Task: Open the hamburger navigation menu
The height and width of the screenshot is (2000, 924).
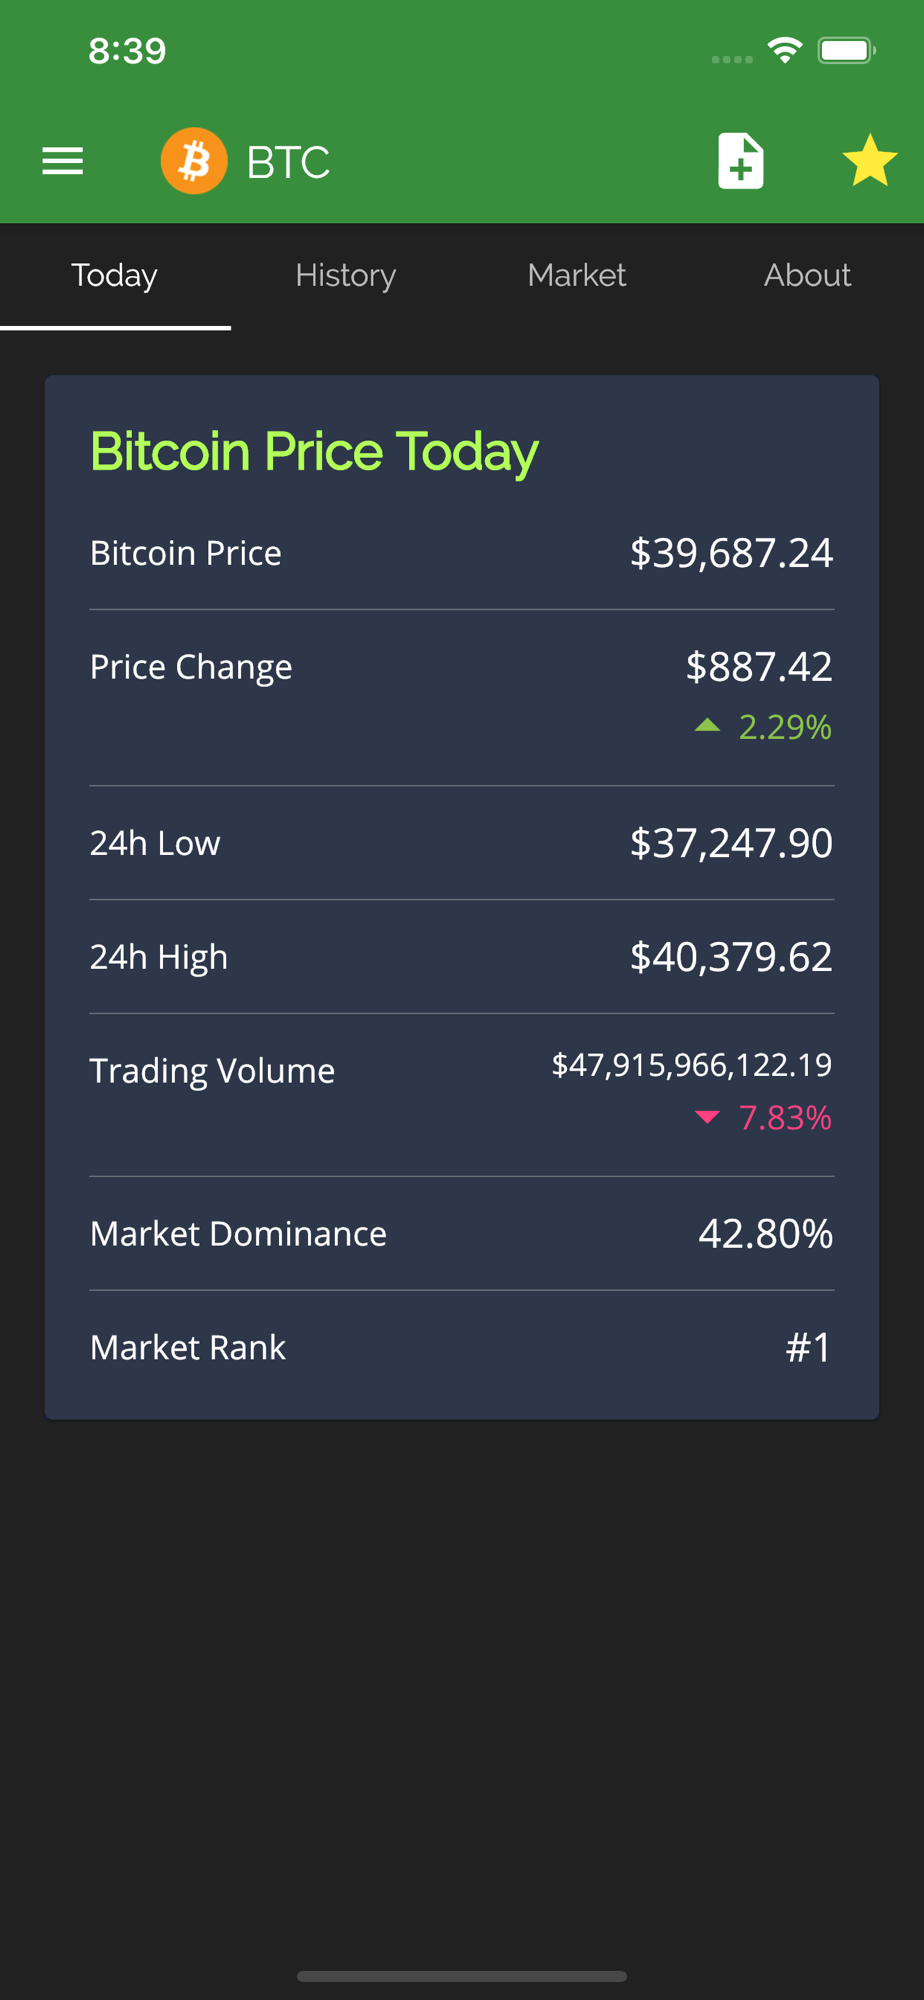Action: (62, 161)
